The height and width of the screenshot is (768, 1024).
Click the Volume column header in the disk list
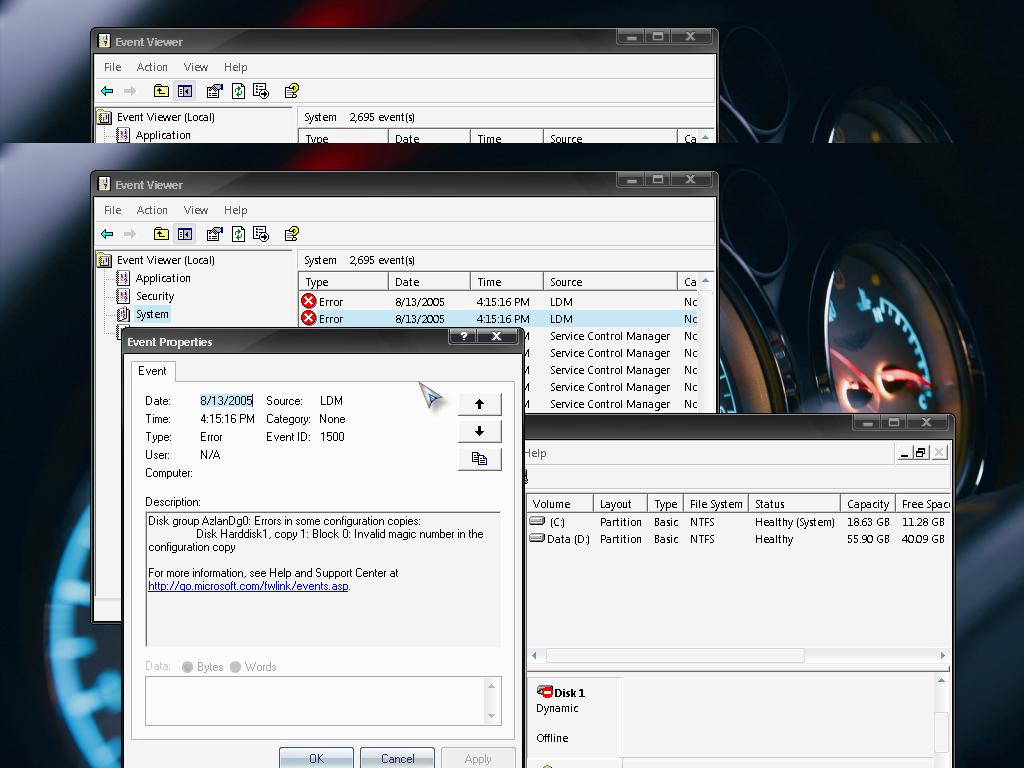click(560, 504)
